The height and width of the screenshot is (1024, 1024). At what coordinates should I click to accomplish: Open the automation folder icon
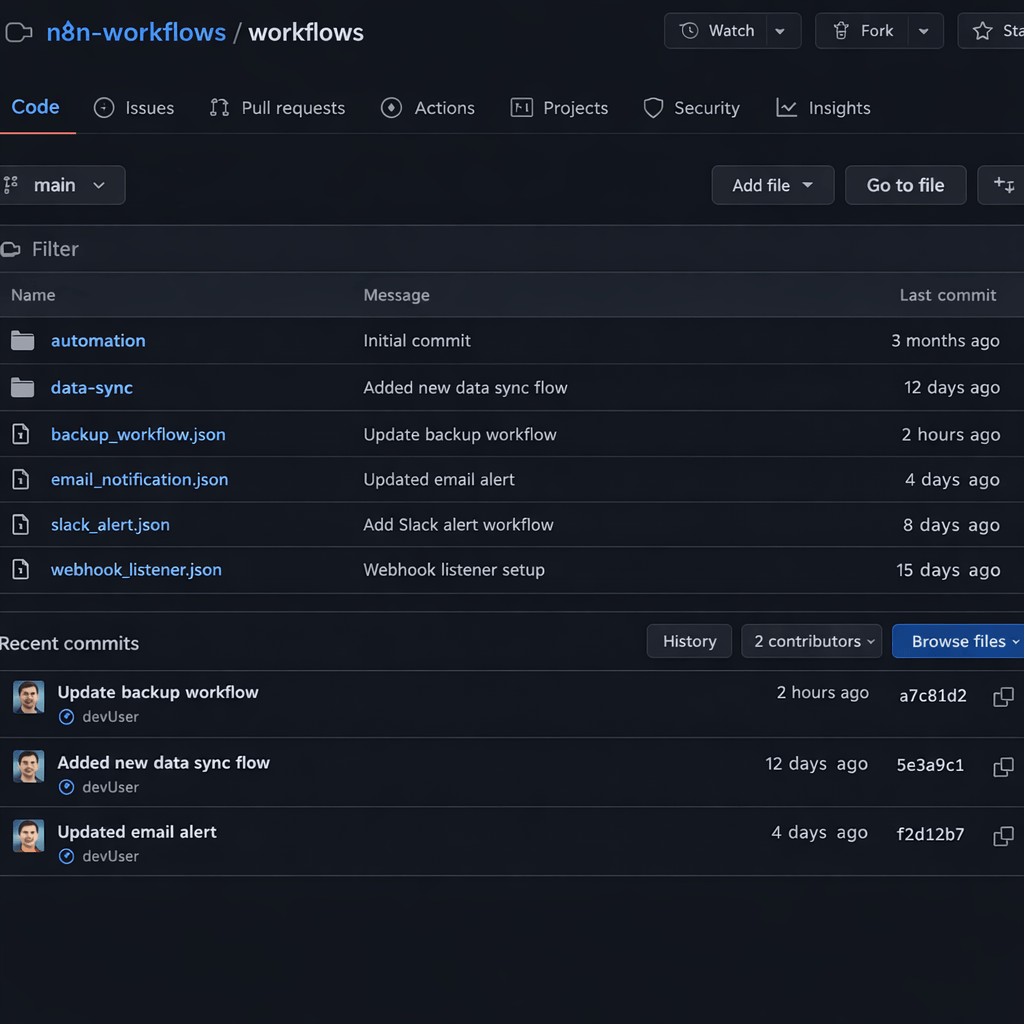click(x=23, y=340)
